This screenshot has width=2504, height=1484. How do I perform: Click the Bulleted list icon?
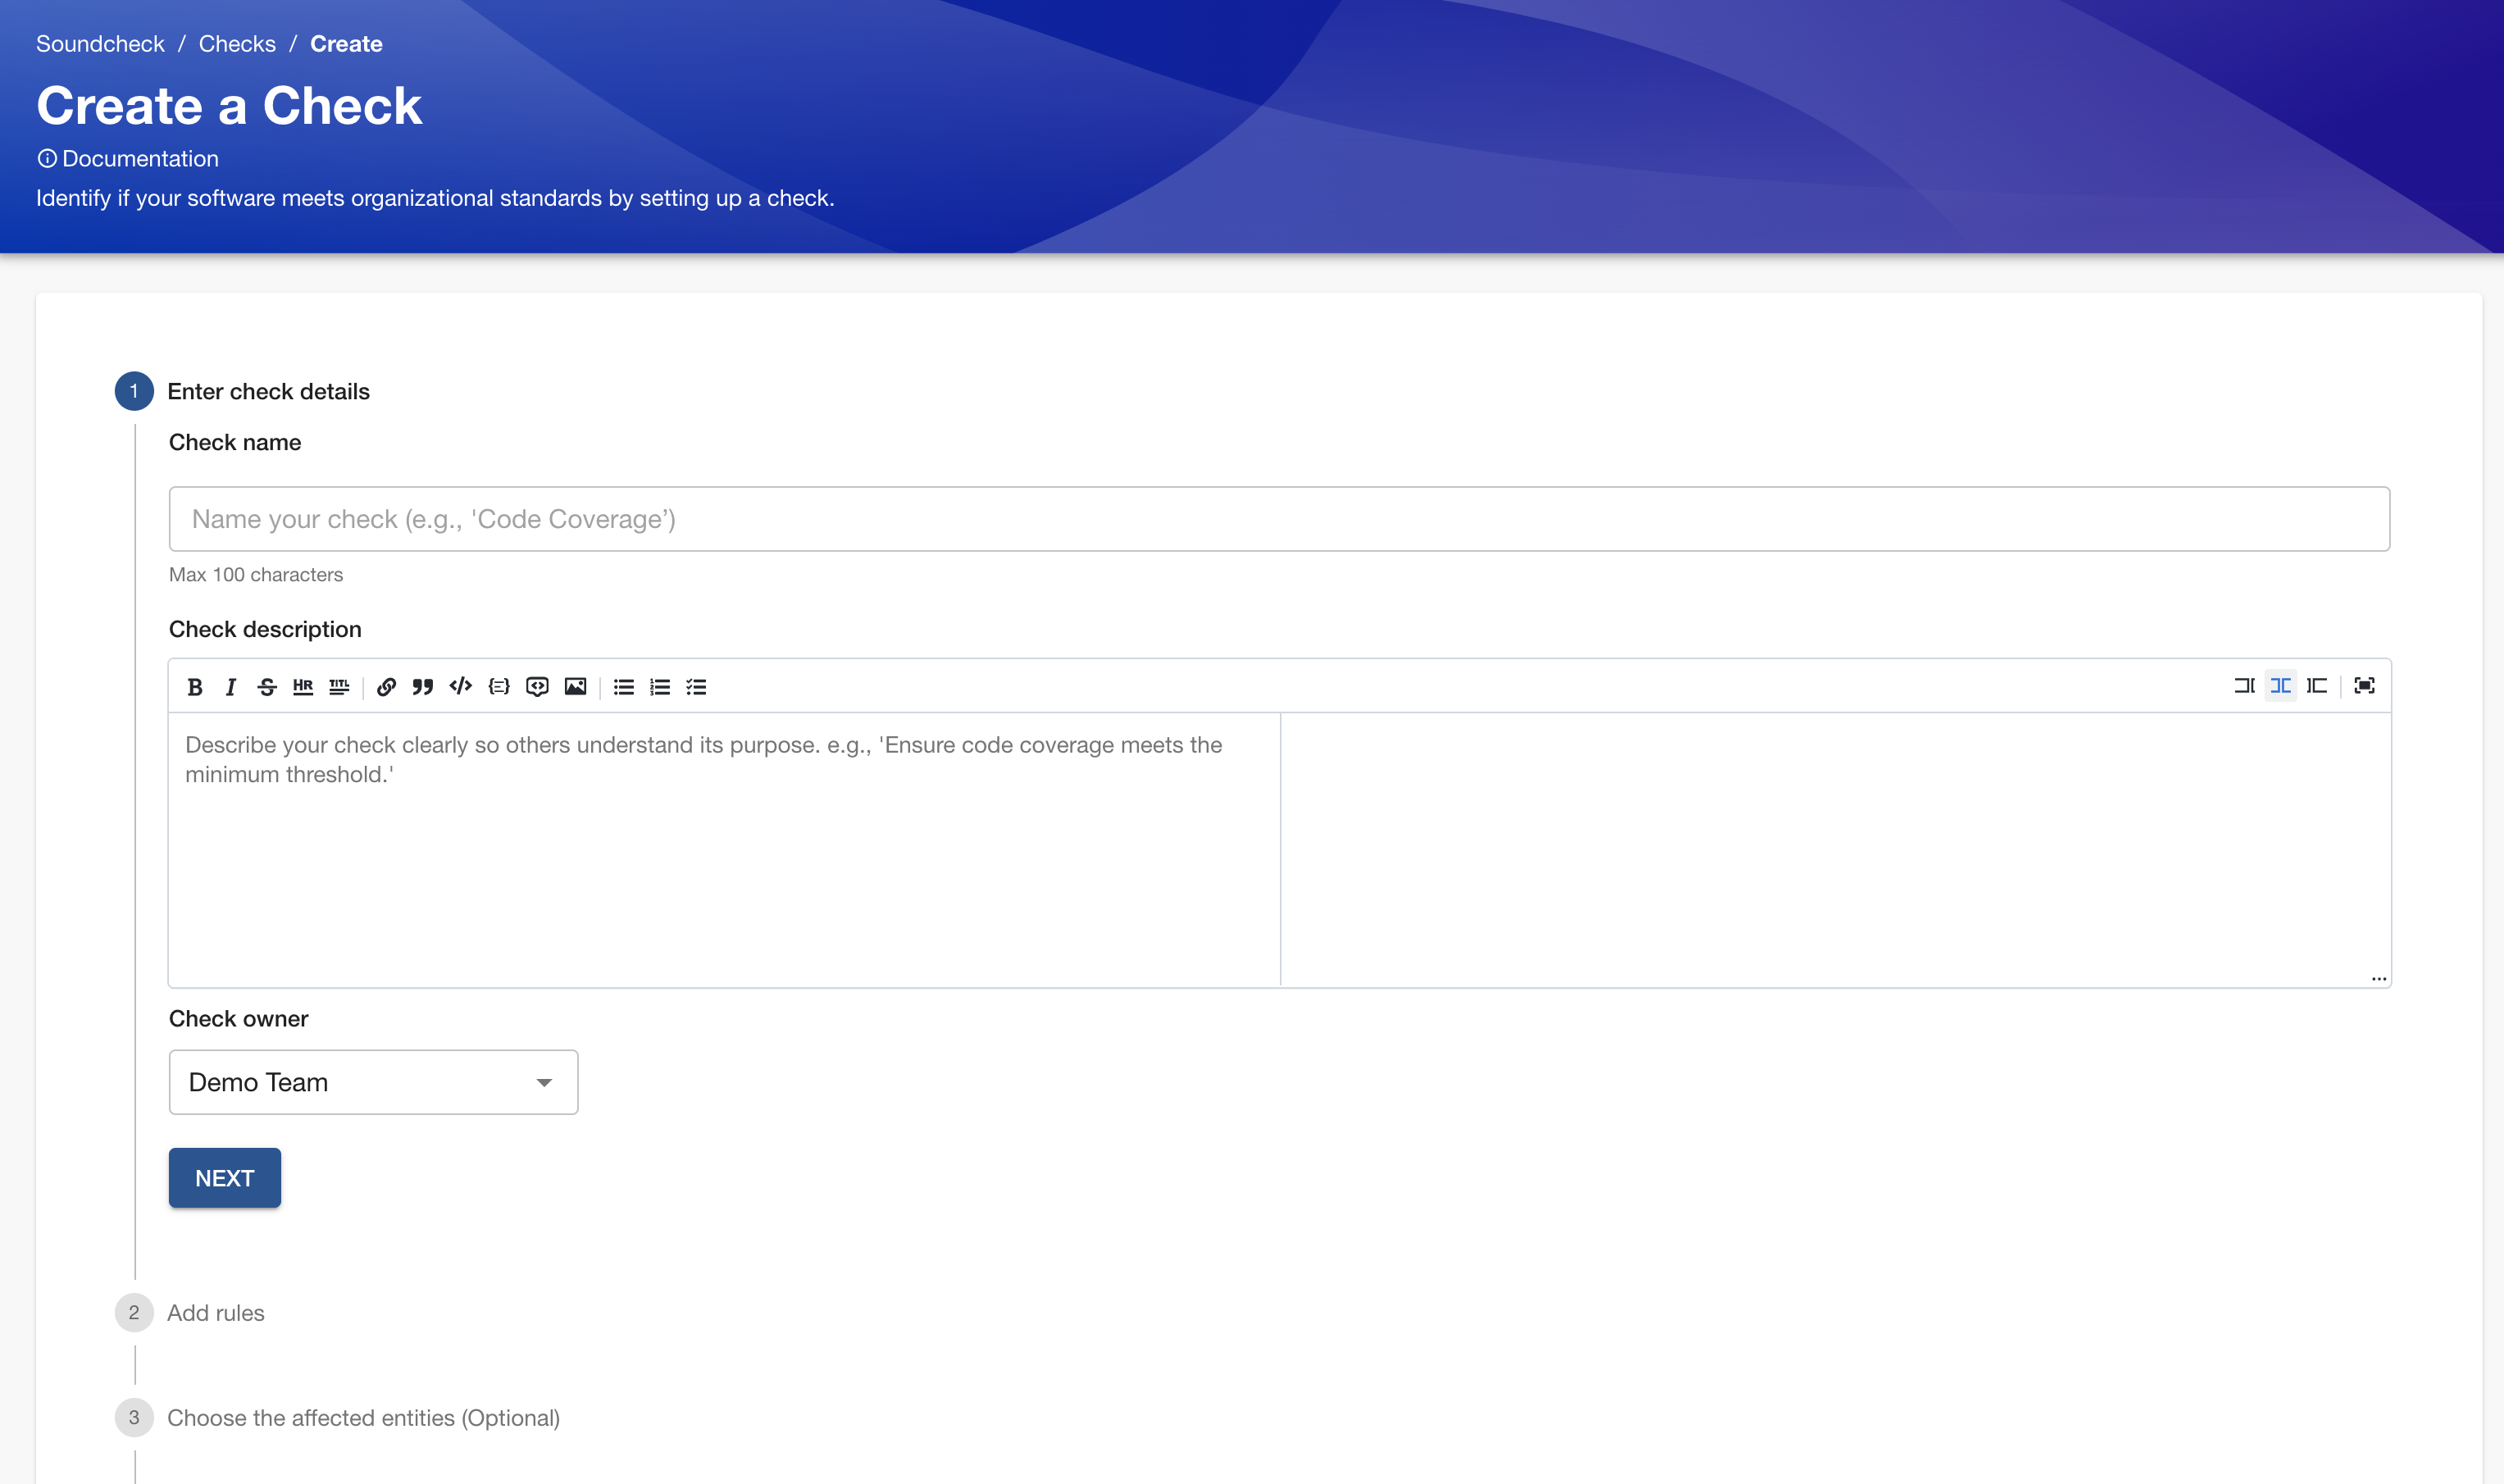point(623,685)
